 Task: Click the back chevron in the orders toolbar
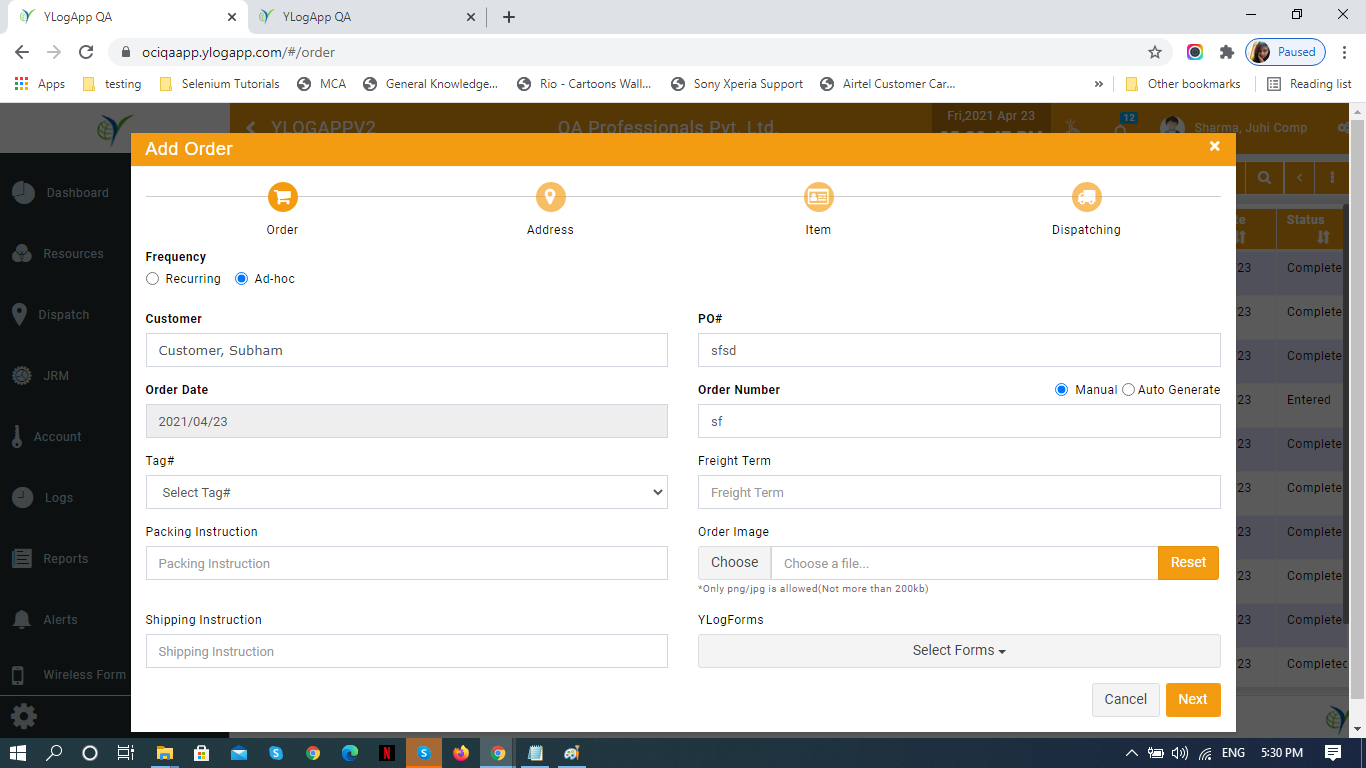click(1299, 178)
